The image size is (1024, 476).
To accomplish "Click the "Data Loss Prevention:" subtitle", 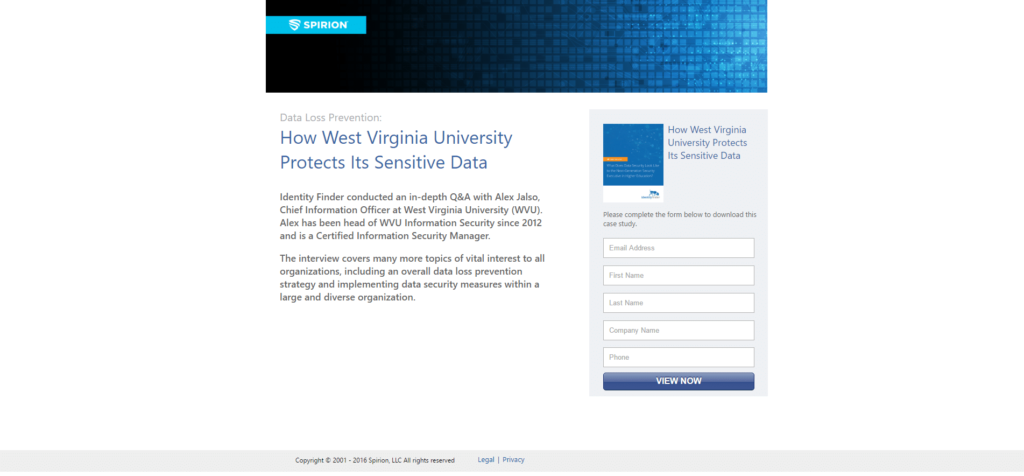I will [x=330, y=117].
